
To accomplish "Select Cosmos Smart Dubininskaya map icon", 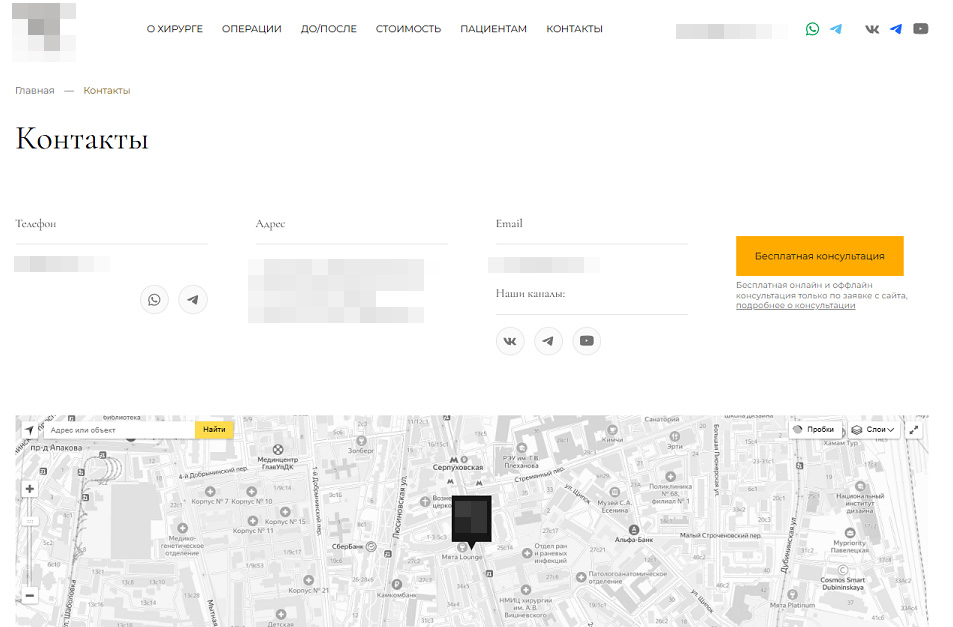I will [842, 570].
